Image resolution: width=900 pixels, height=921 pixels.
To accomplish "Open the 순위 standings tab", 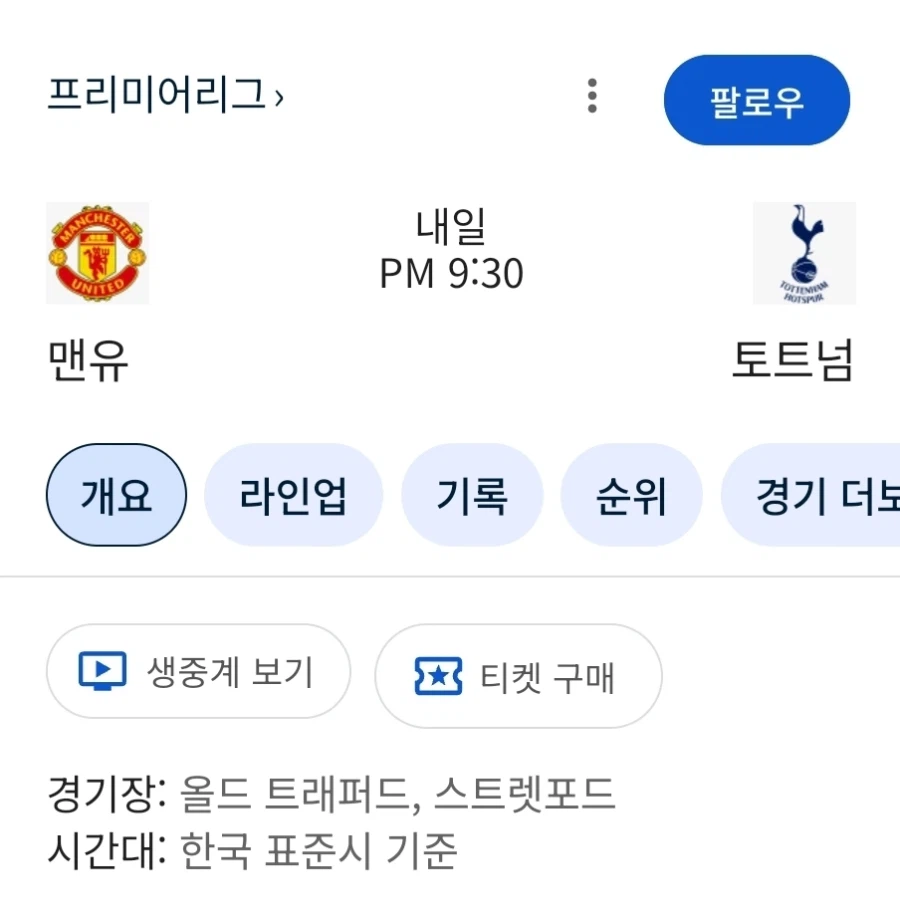I will tap(631, 495).
